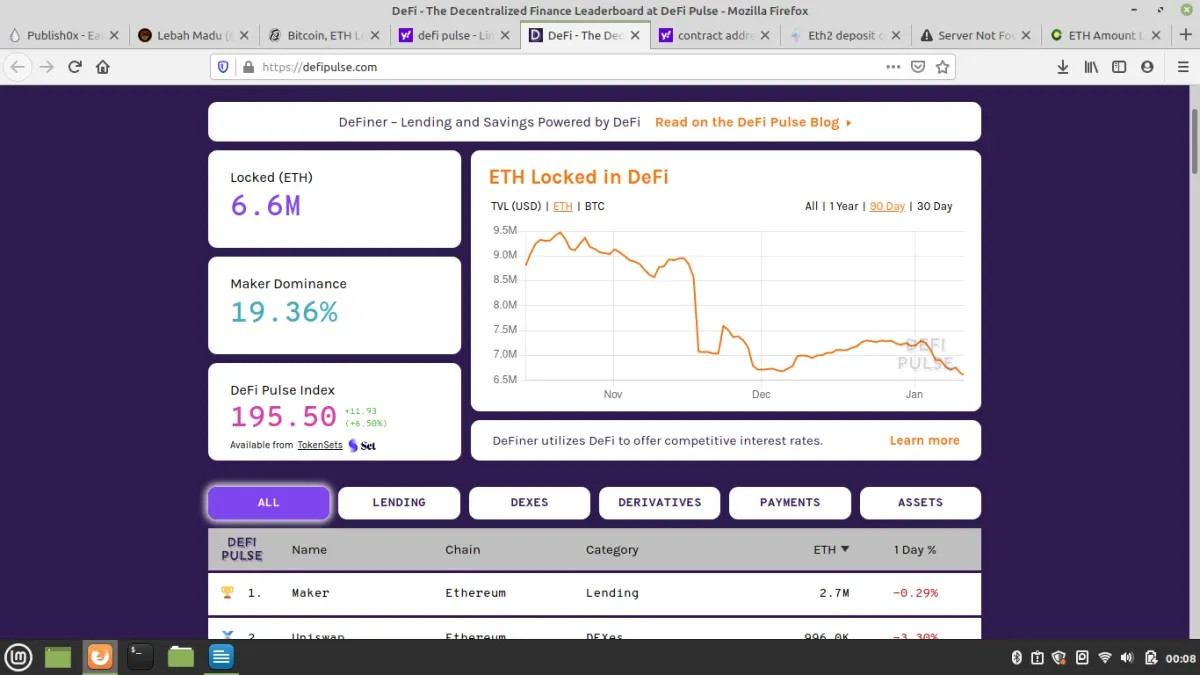Open the Library bookmarks icon
Viewport: 1200px width, 675px height.
pyautogui.click(x=1091, y=67)
